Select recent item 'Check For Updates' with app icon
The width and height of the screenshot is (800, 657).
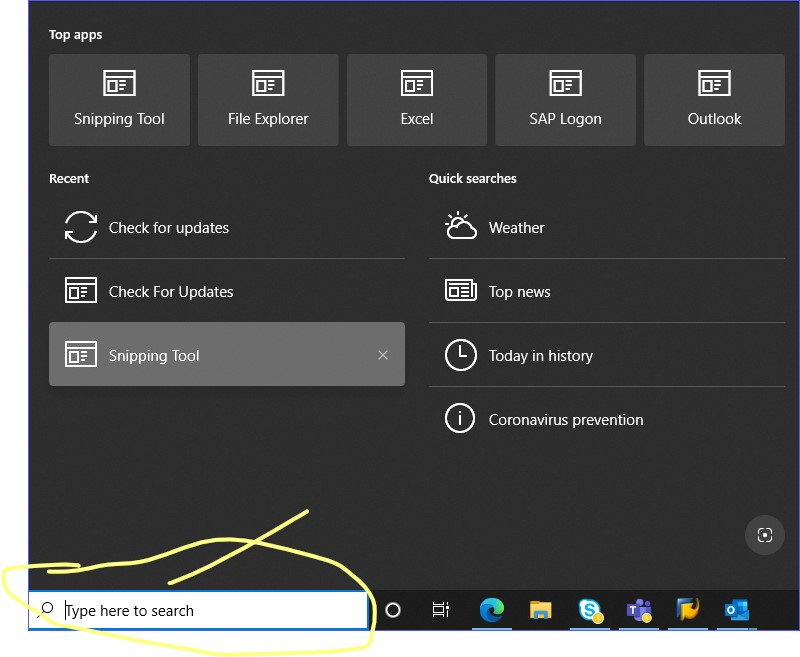tap(227, 291)
